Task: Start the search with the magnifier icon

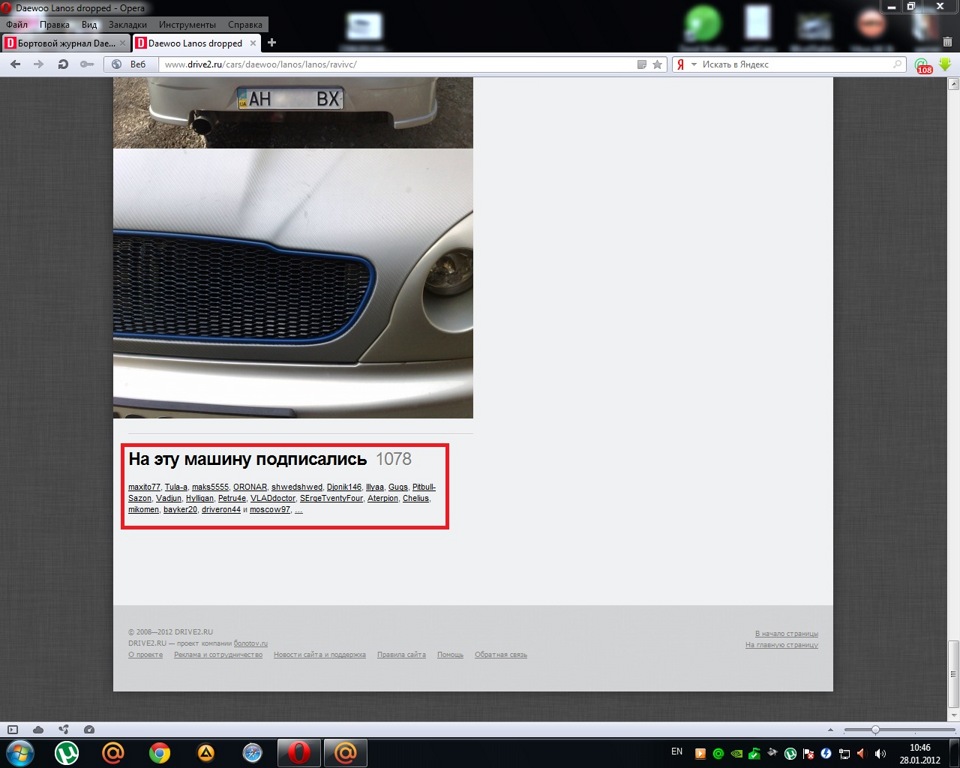Action: point(898,64)
